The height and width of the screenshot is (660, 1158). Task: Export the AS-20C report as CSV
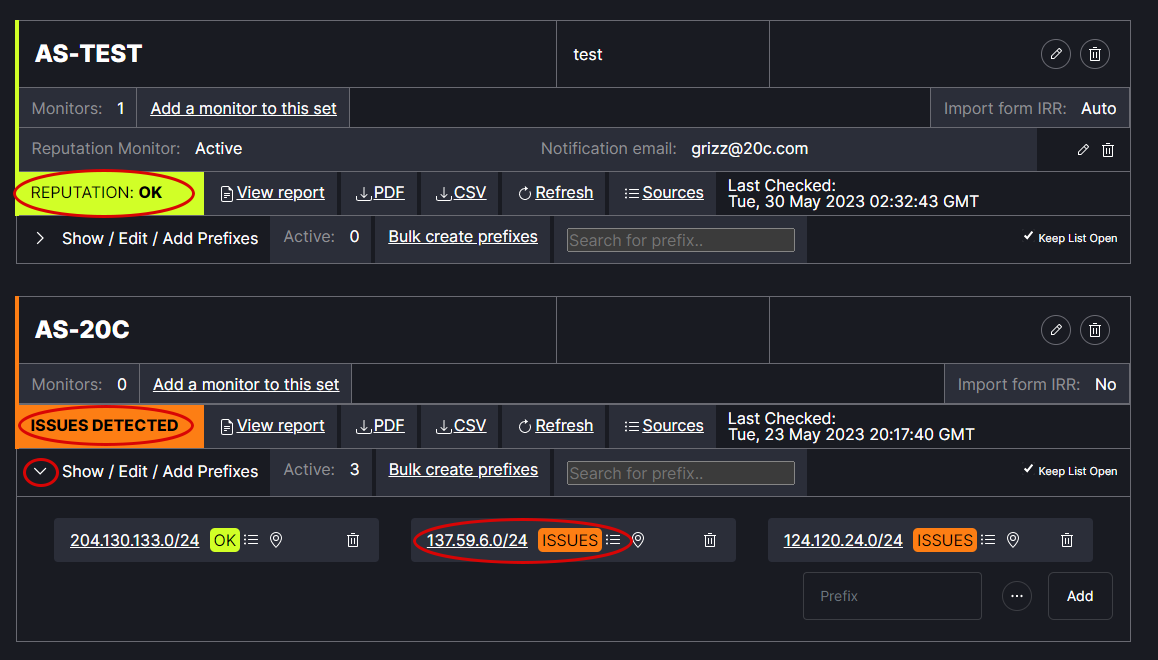pos(461,426)
